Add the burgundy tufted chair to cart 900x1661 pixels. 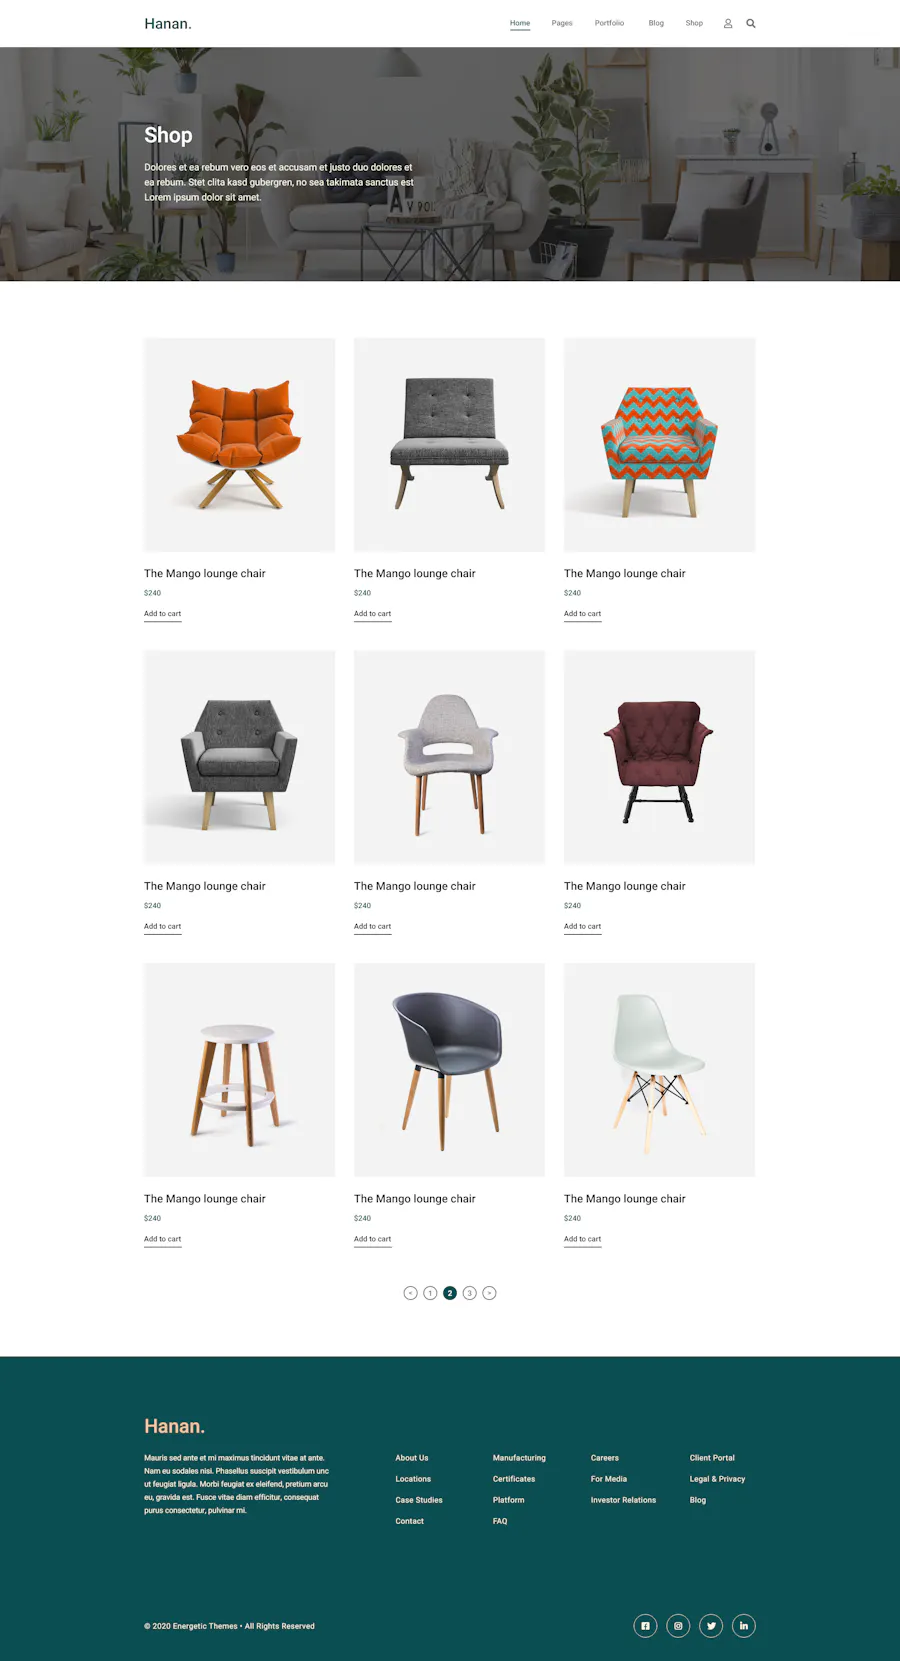tap(582, 927)
